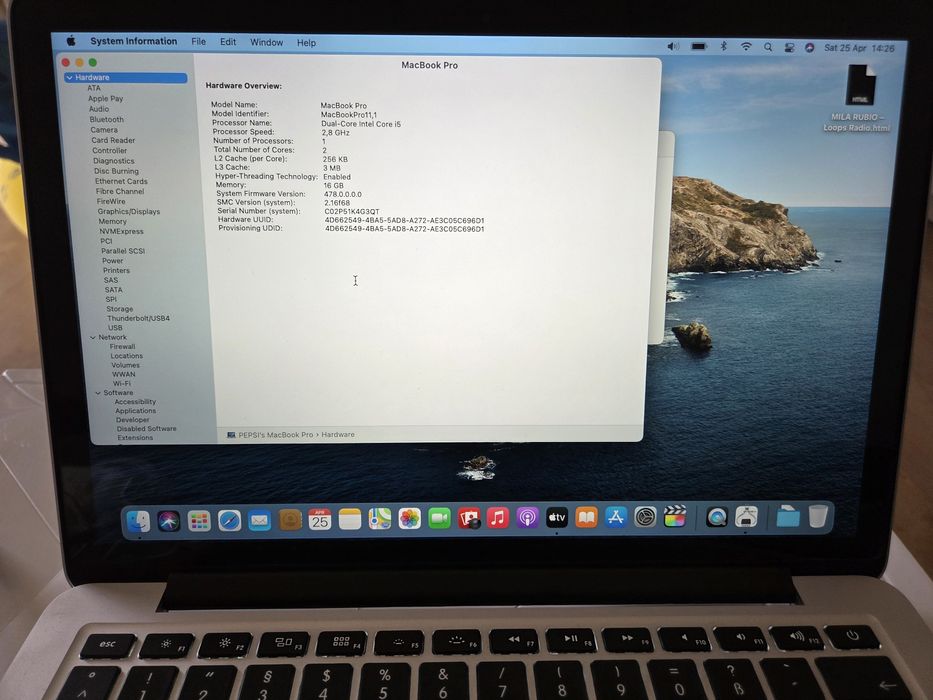
Task: Collapse the Software section chevron
Action: [98, 393]
